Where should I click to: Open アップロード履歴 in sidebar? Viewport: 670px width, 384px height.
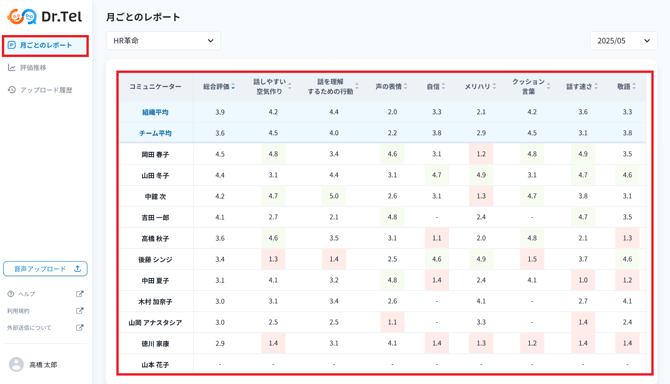point(46,90)
